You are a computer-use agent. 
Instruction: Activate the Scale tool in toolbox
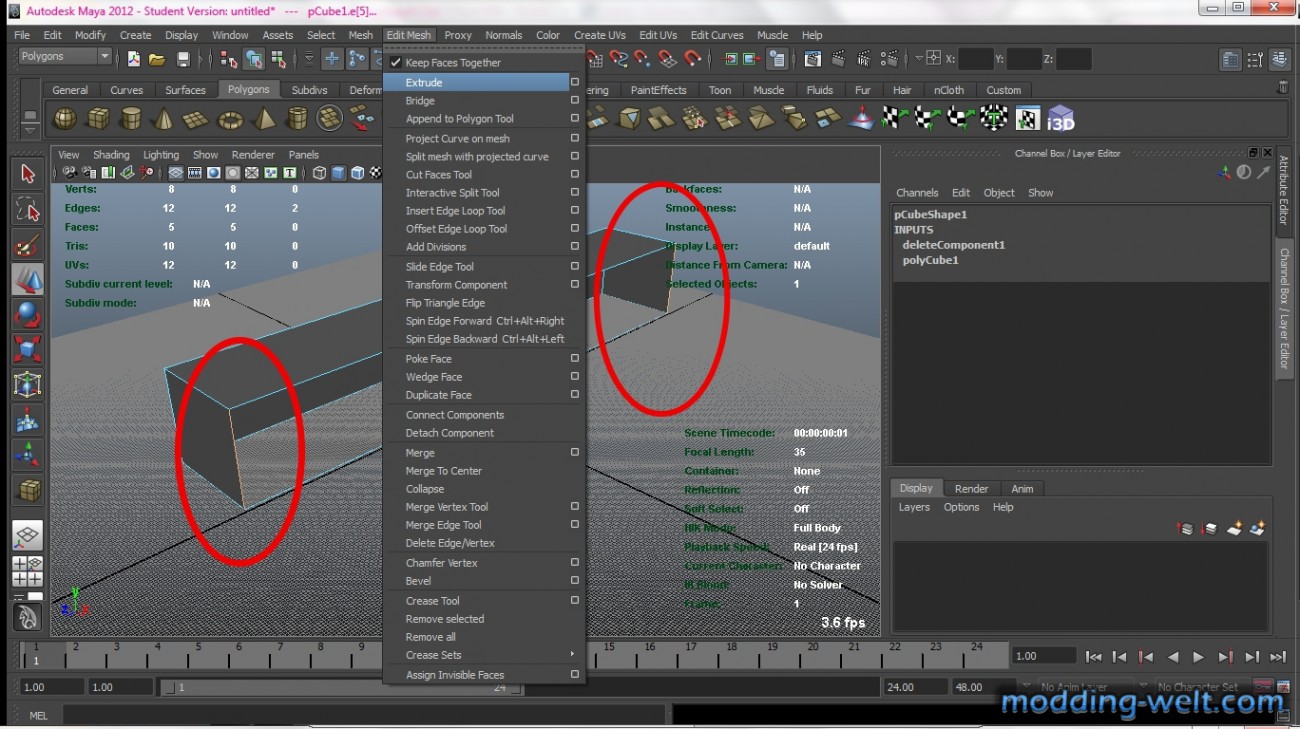(x=28, y=349)
